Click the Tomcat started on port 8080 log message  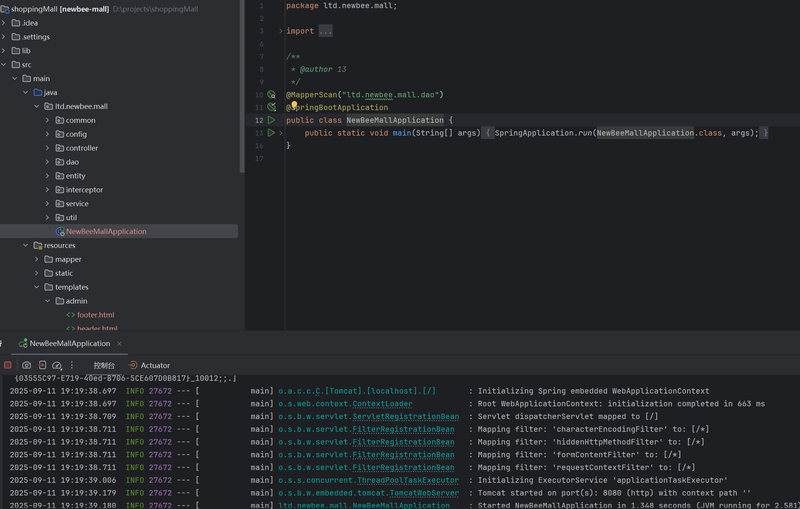614,493
